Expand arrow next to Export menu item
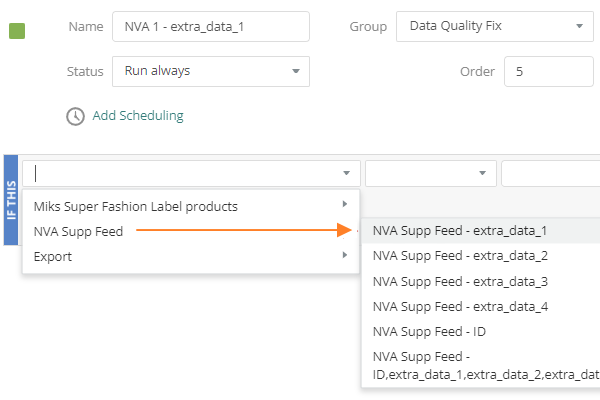 (x=345, y=255)
